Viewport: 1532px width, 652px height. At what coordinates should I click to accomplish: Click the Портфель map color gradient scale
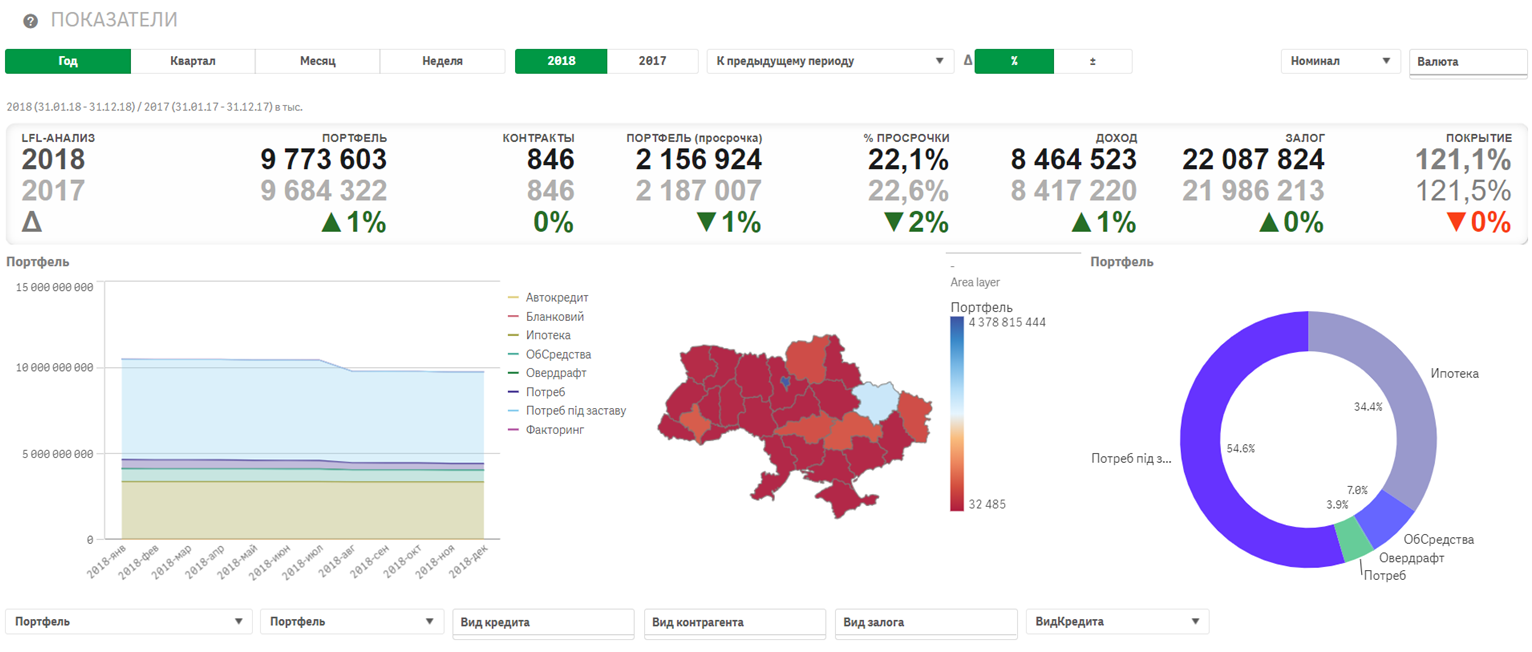958,413
